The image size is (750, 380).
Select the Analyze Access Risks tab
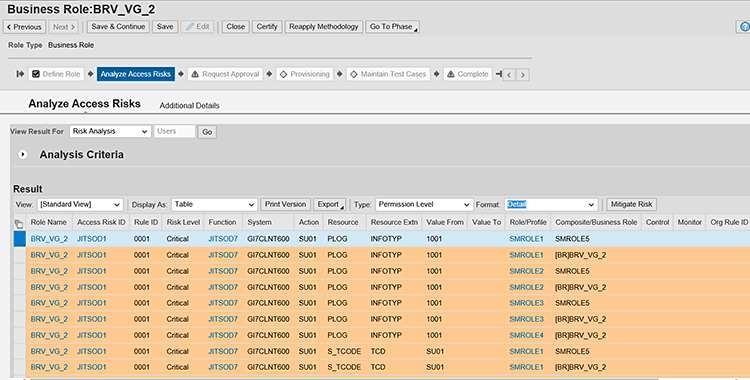pyautogui.click(x=85, y=104)
